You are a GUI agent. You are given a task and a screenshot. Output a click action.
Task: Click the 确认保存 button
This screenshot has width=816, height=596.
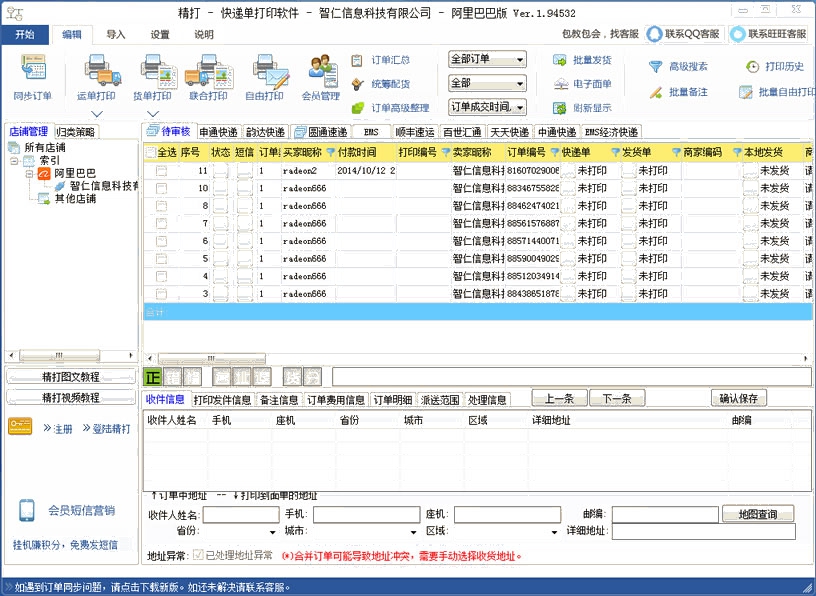coord(739,398)
